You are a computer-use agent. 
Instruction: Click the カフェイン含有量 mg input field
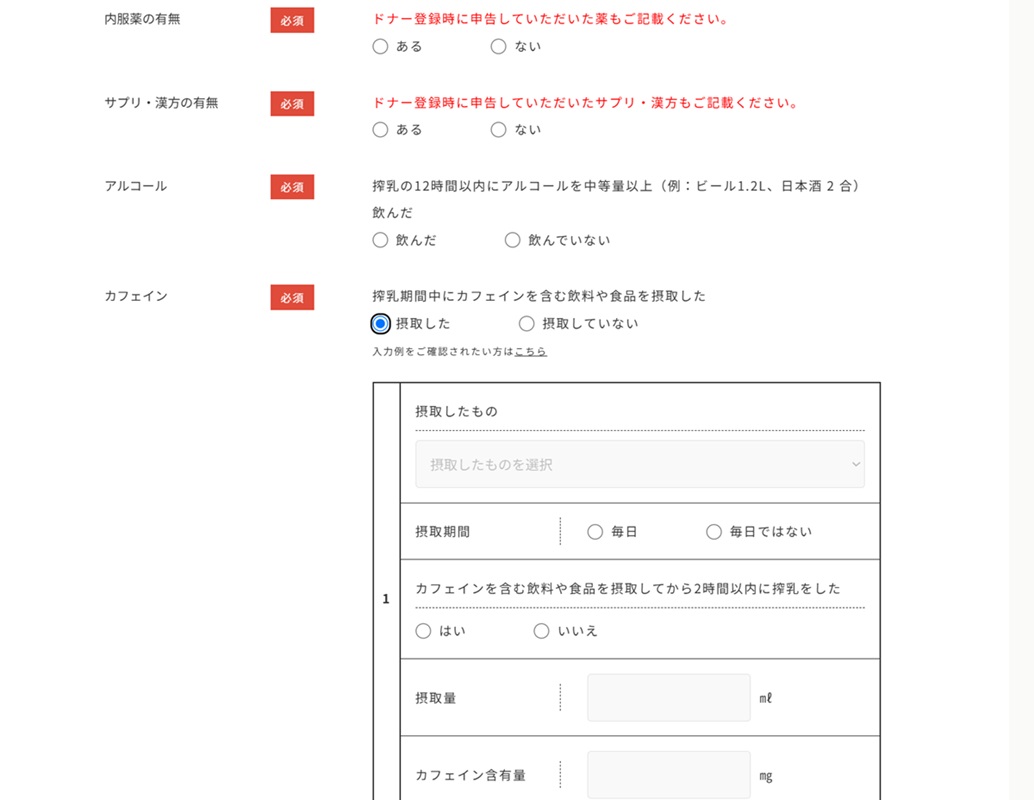[x=669, y=775]
